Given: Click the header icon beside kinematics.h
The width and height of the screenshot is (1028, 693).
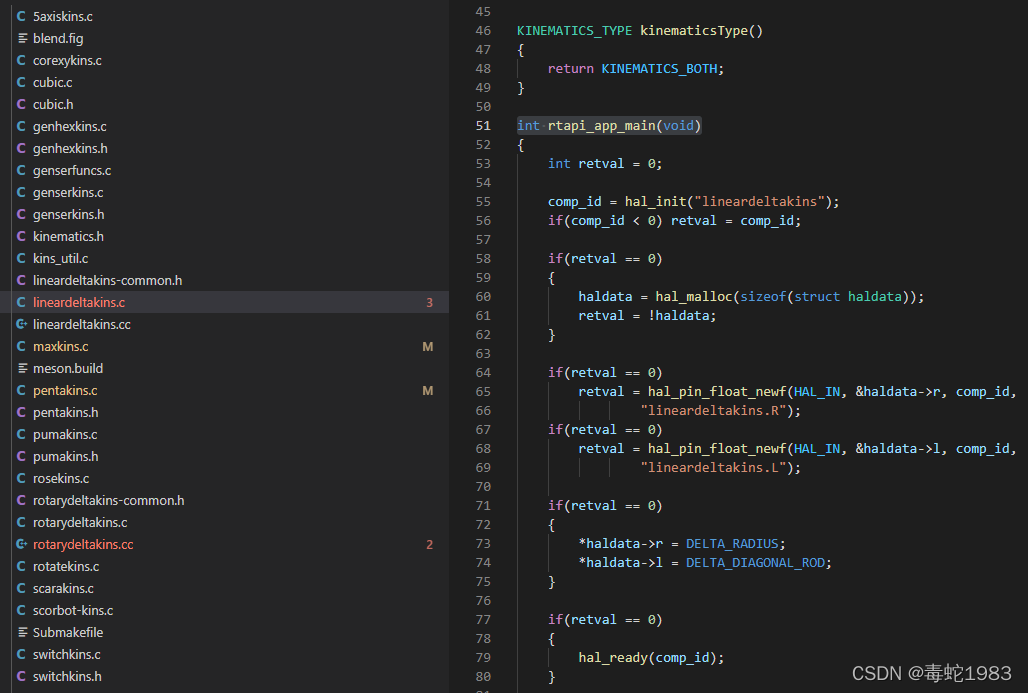Looking at the screenshot, I should (x=22, y=236).
